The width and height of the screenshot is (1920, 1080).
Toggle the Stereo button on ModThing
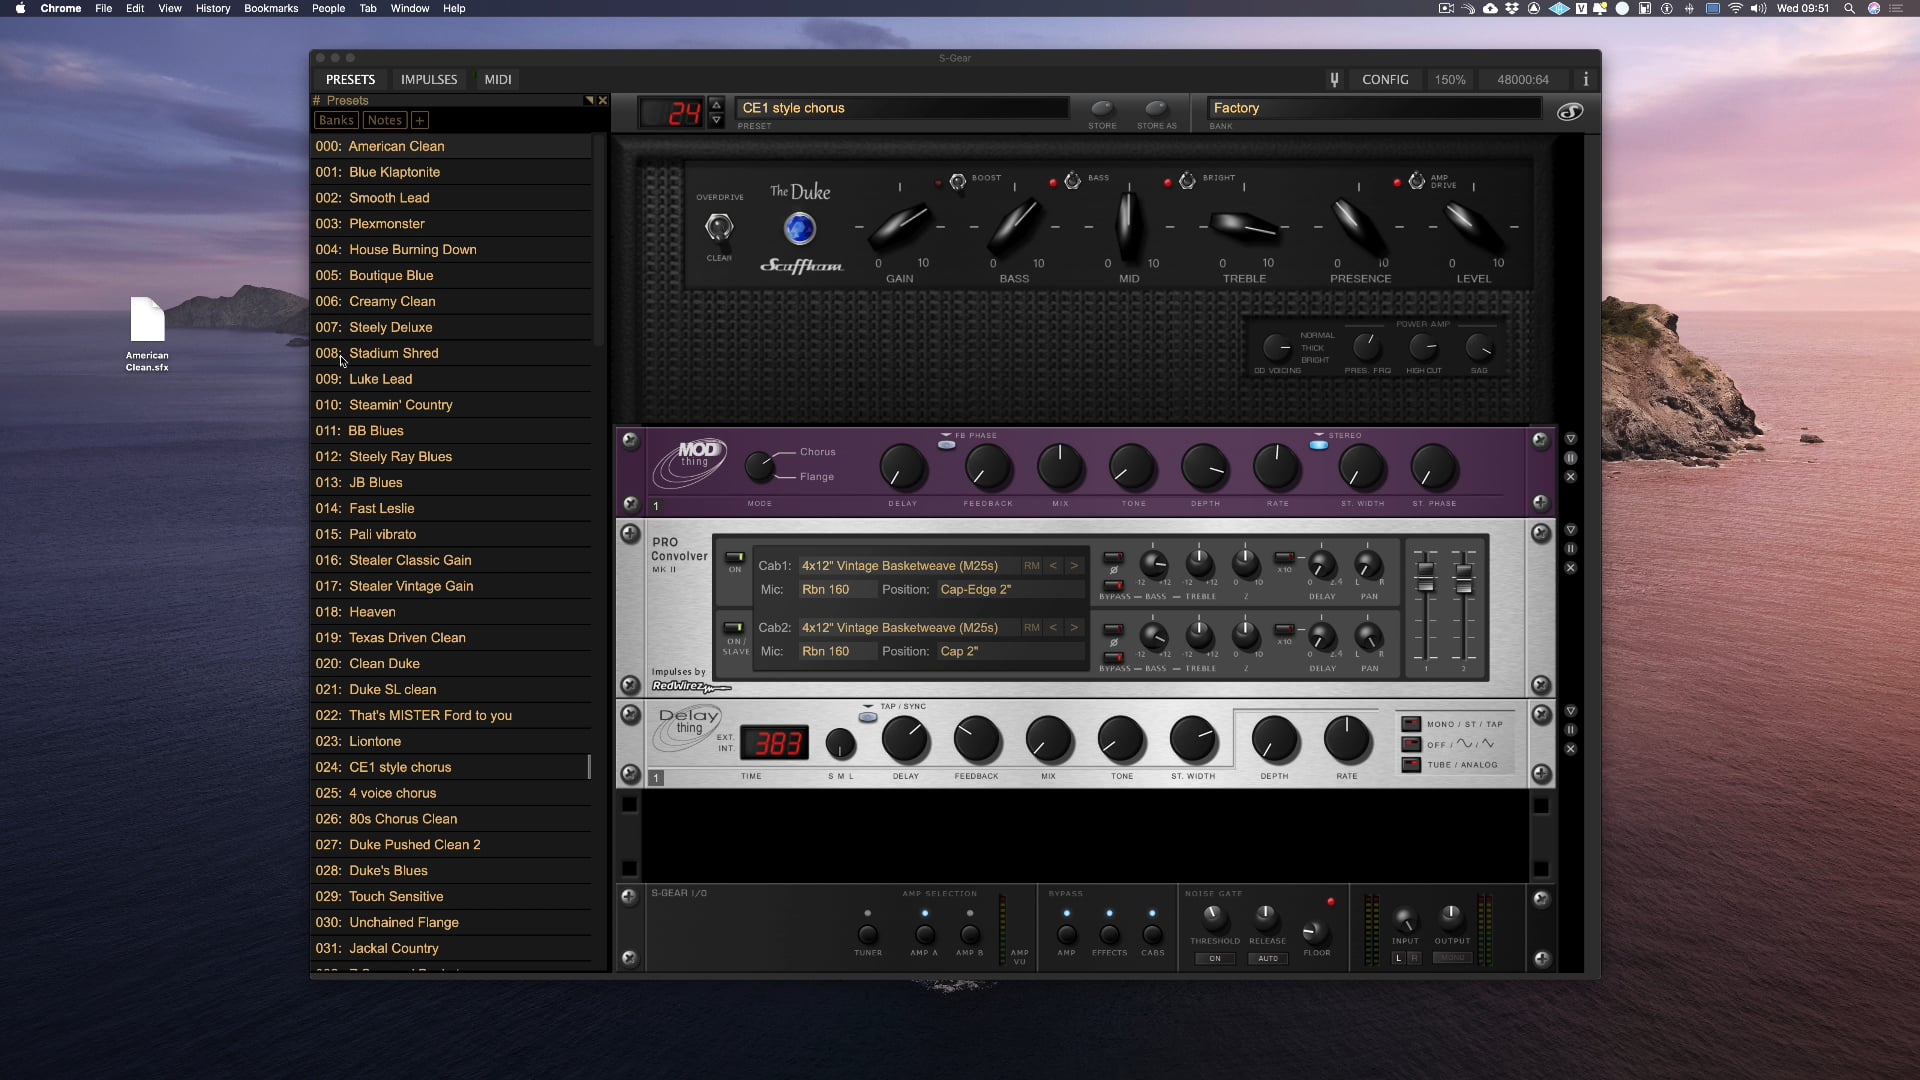(1319, 444)
